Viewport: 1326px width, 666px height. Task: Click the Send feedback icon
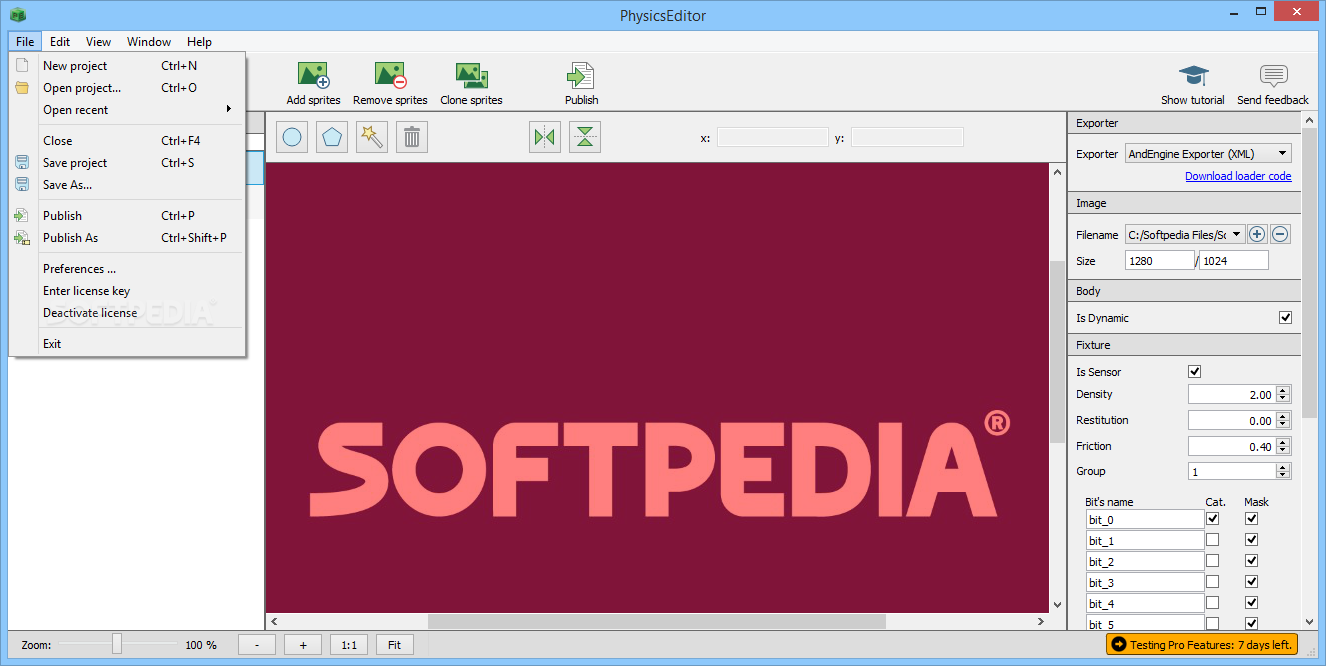1273,76
